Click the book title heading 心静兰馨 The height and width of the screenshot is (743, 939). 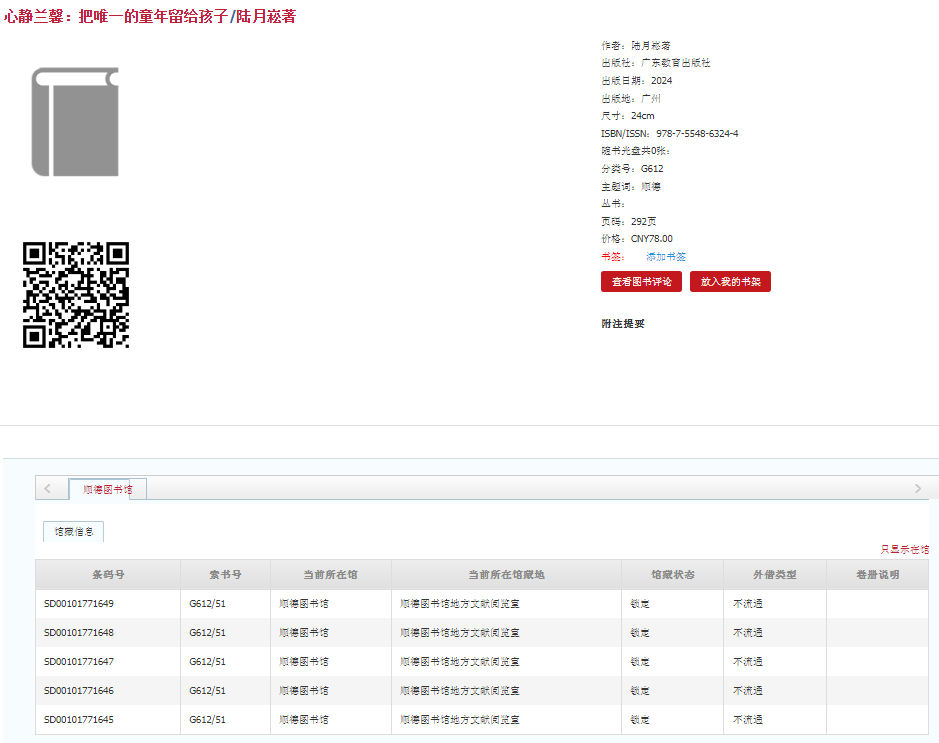click(150, 16)
